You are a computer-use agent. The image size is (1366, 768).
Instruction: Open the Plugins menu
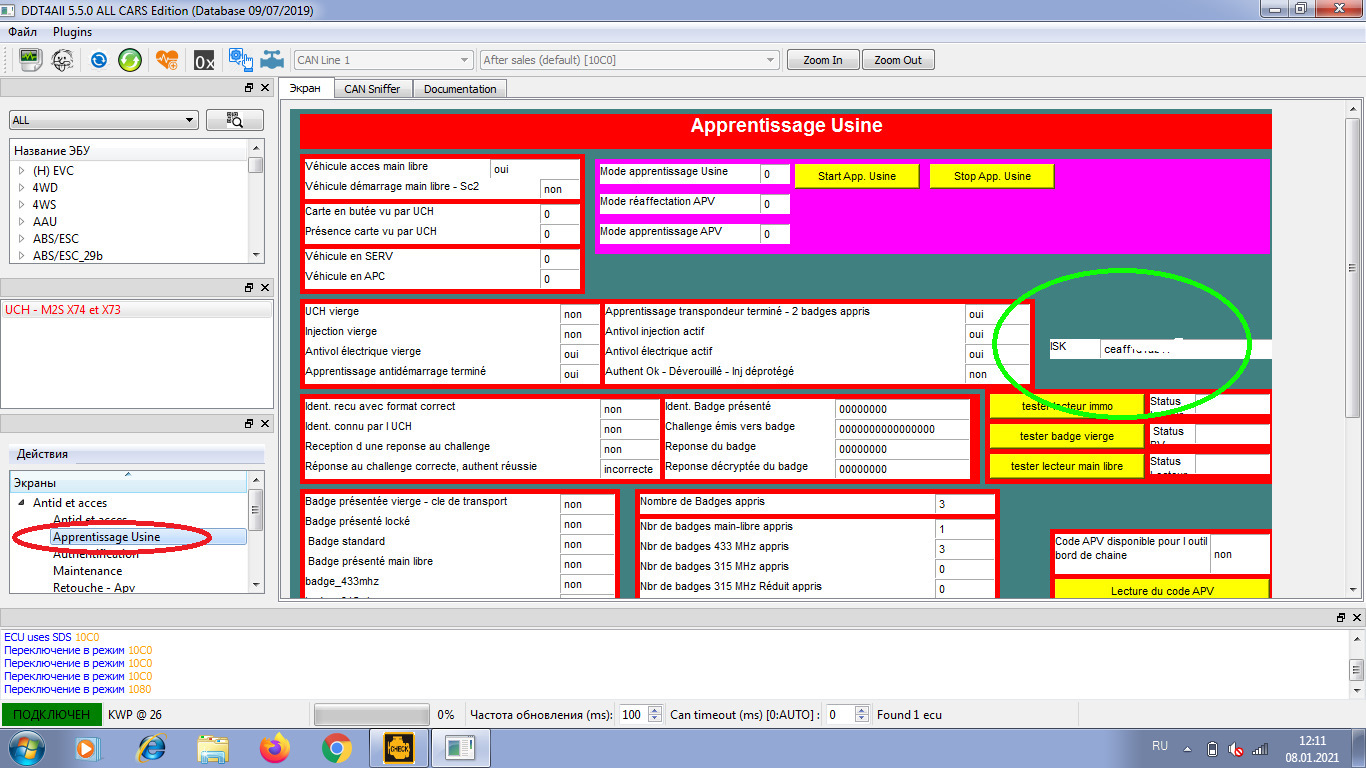(73, 32)
